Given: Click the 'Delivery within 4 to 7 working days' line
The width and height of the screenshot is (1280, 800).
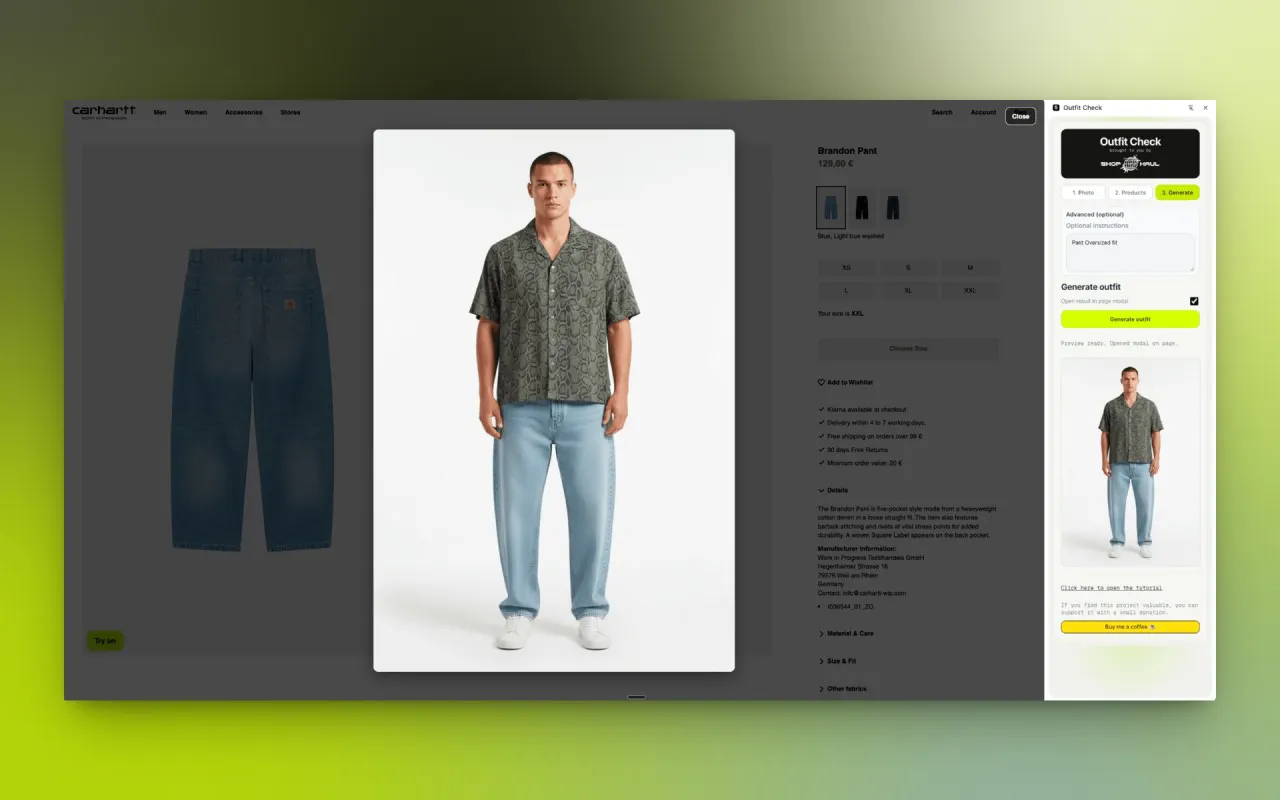Looking at the screenshot, I should coord(876,423).
